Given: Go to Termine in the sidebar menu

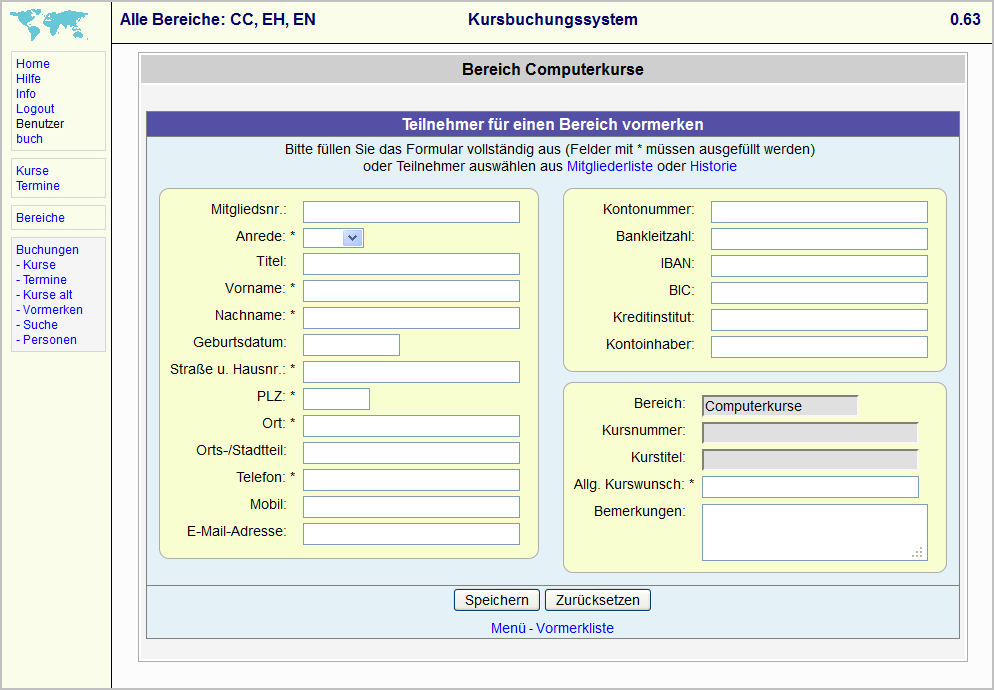Looking at the screenshot, I should [38, 186].
